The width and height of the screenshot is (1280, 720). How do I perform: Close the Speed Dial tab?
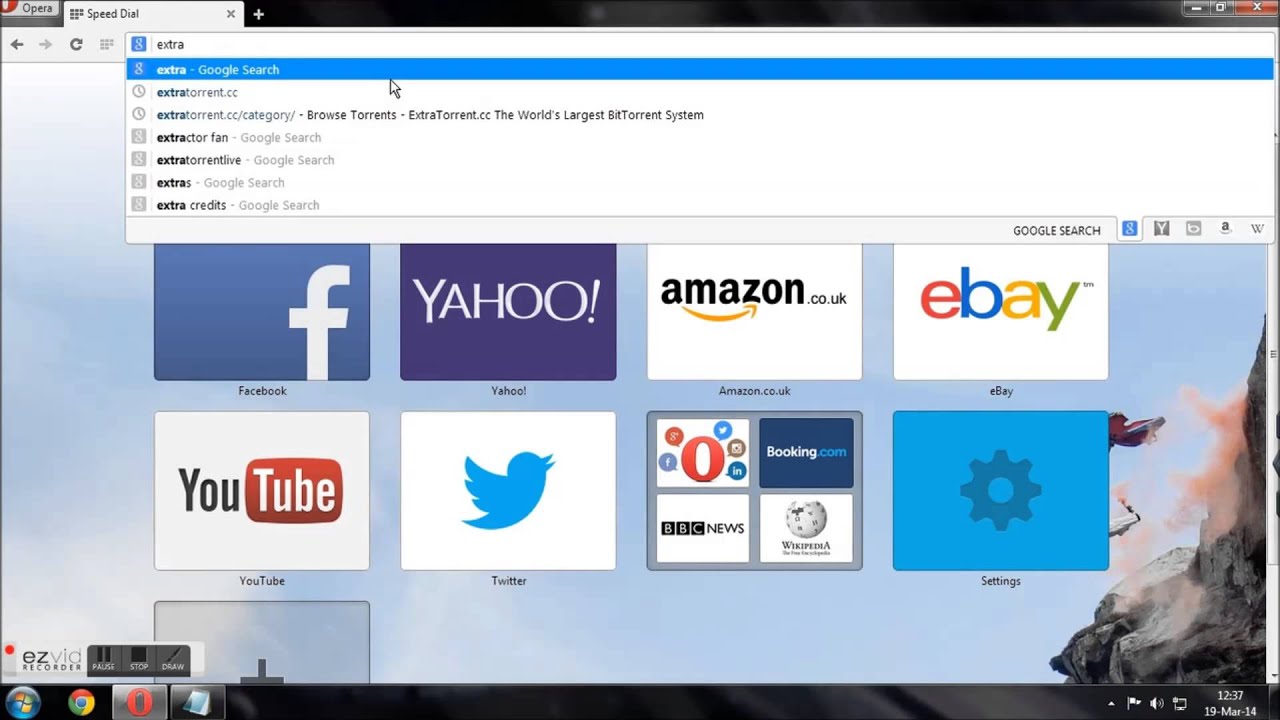(x=231, y=14)
